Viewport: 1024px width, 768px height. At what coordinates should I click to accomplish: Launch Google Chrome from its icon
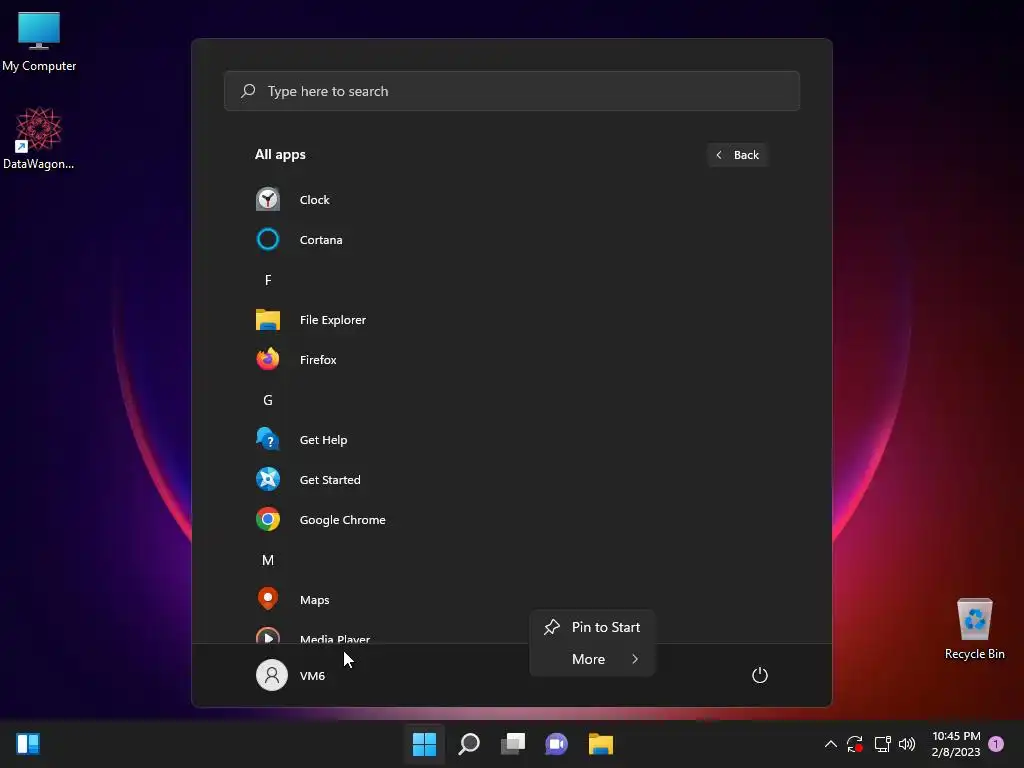268,520
